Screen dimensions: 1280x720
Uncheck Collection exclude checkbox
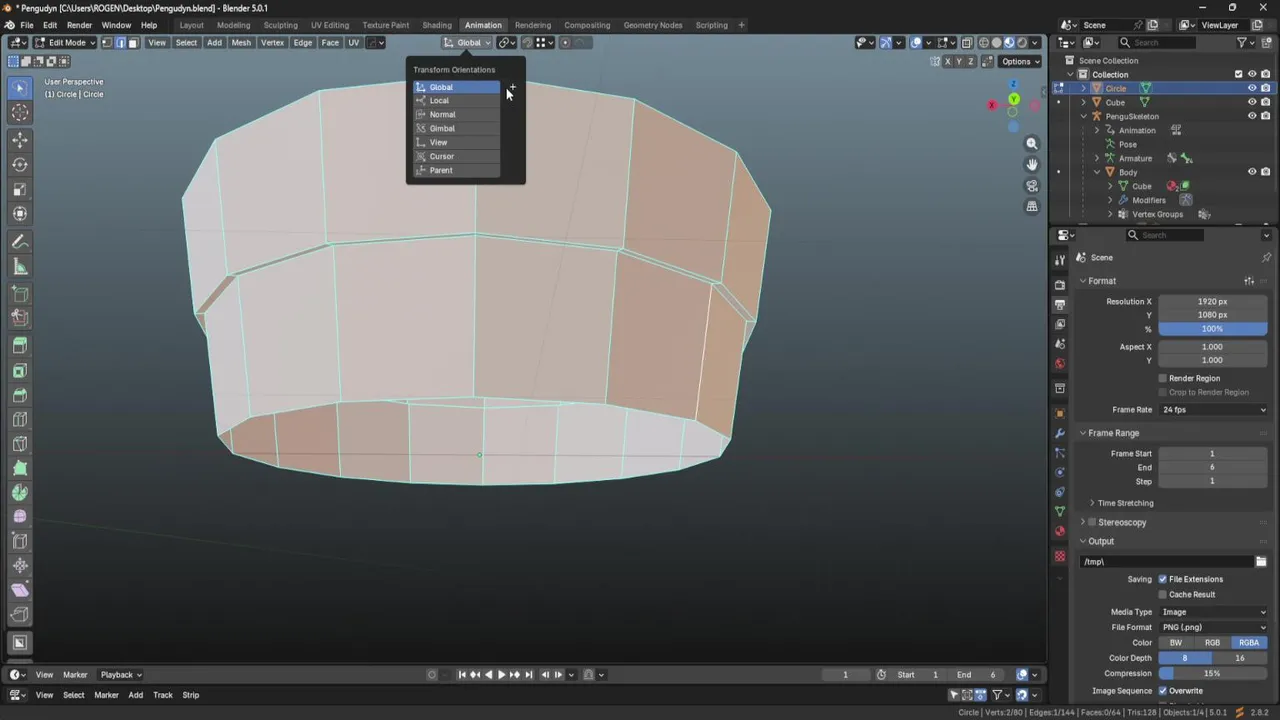(1238, 74)
